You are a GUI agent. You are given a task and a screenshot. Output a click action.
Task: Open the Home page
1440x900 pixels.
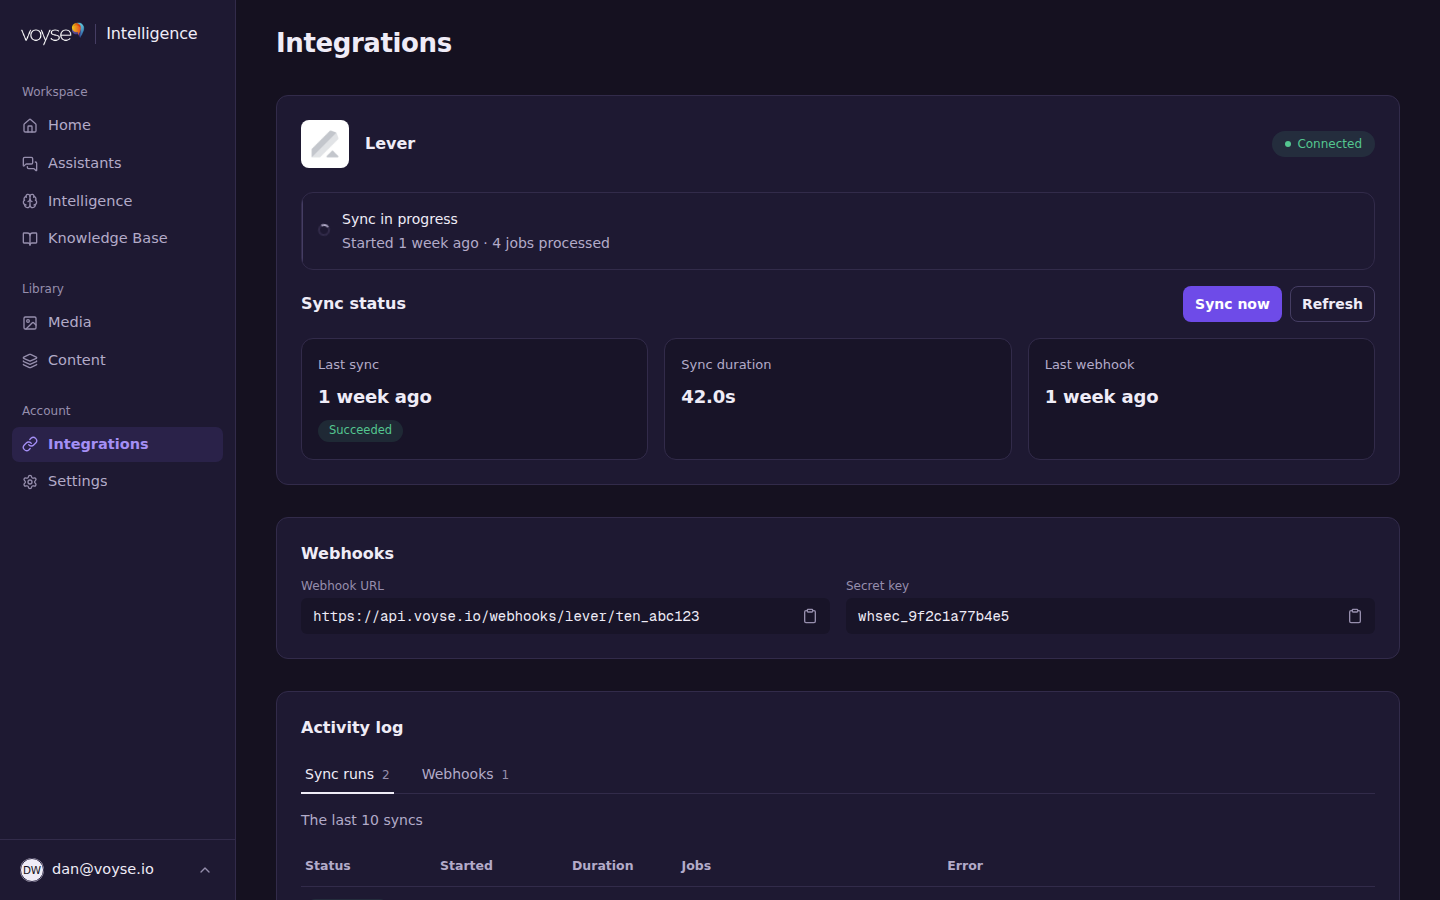coord(117,126)
